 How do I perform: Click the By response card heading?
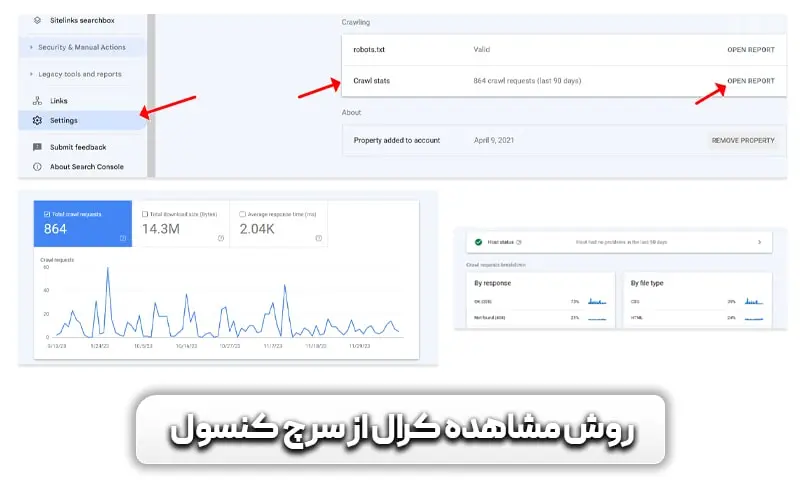pyautogui.click(x=492, y=283)
